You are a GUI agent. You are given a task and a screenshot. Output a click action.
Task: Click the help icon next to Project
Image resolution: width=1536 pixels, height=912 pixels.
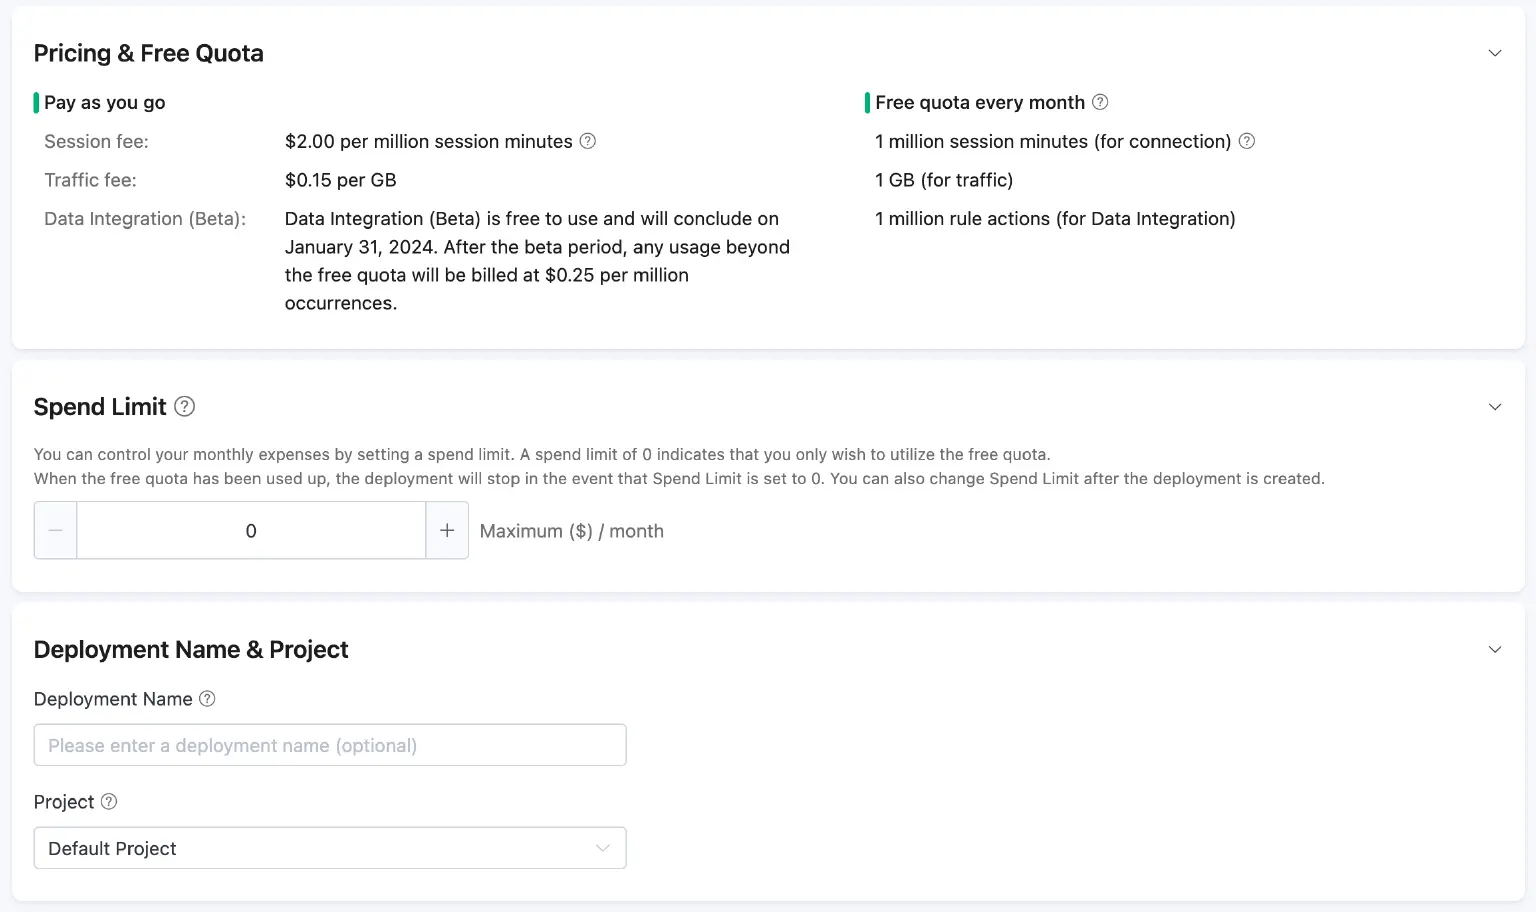click(x=109, y=801)
